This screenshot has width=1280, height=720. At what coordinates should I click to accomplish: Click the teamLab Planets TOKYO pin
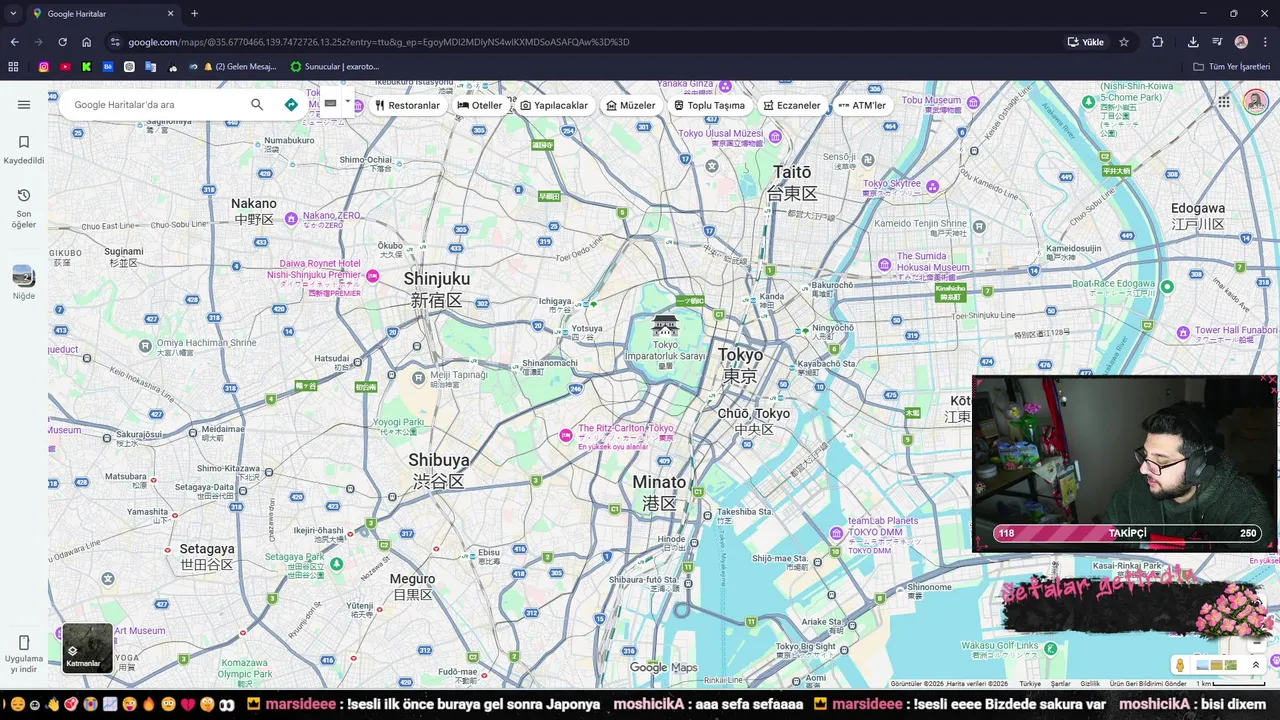tap(836, 533)
